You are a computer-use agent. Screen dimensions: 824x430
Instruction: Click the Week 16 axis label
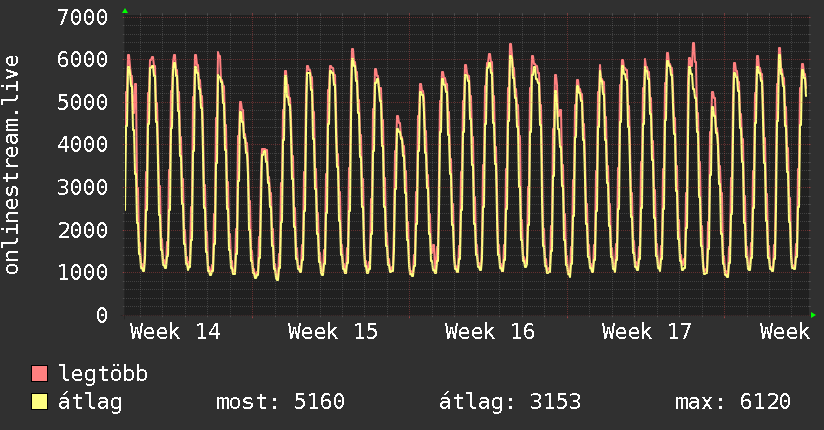(x=490, y=331)
